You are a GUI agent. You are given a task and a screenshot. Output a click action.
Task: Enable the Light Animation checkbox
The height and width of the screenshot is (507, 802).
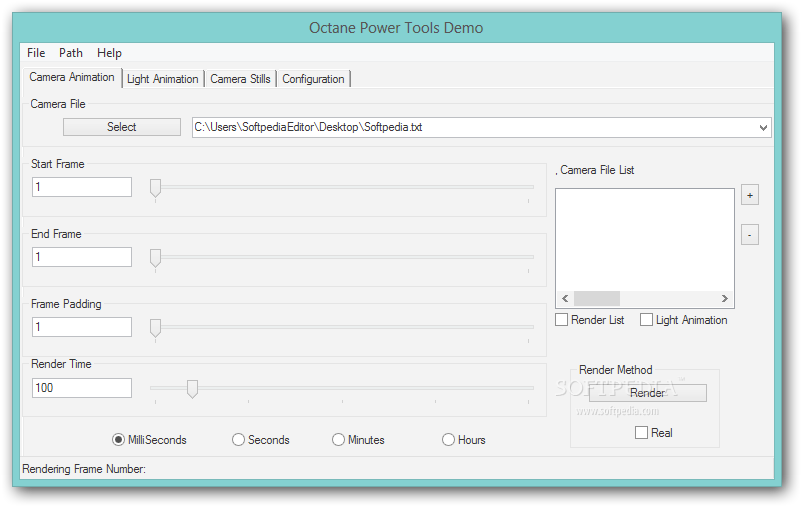(647, 320)
